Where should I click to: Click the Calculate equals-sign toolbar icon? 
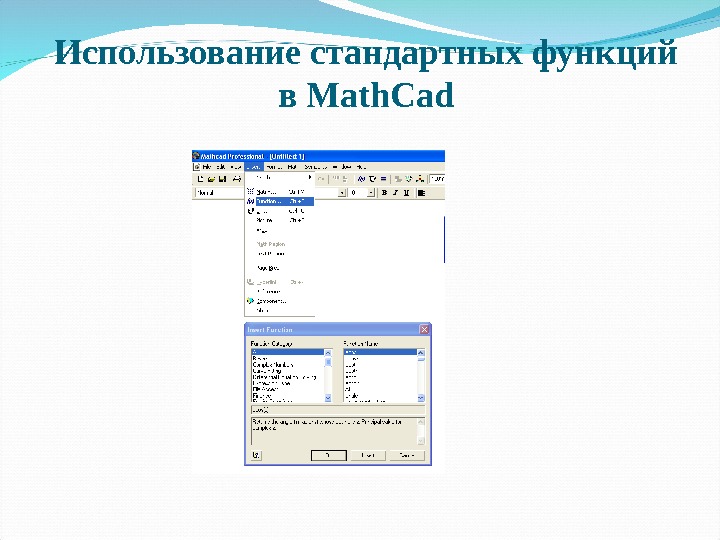tap(383, 179)
